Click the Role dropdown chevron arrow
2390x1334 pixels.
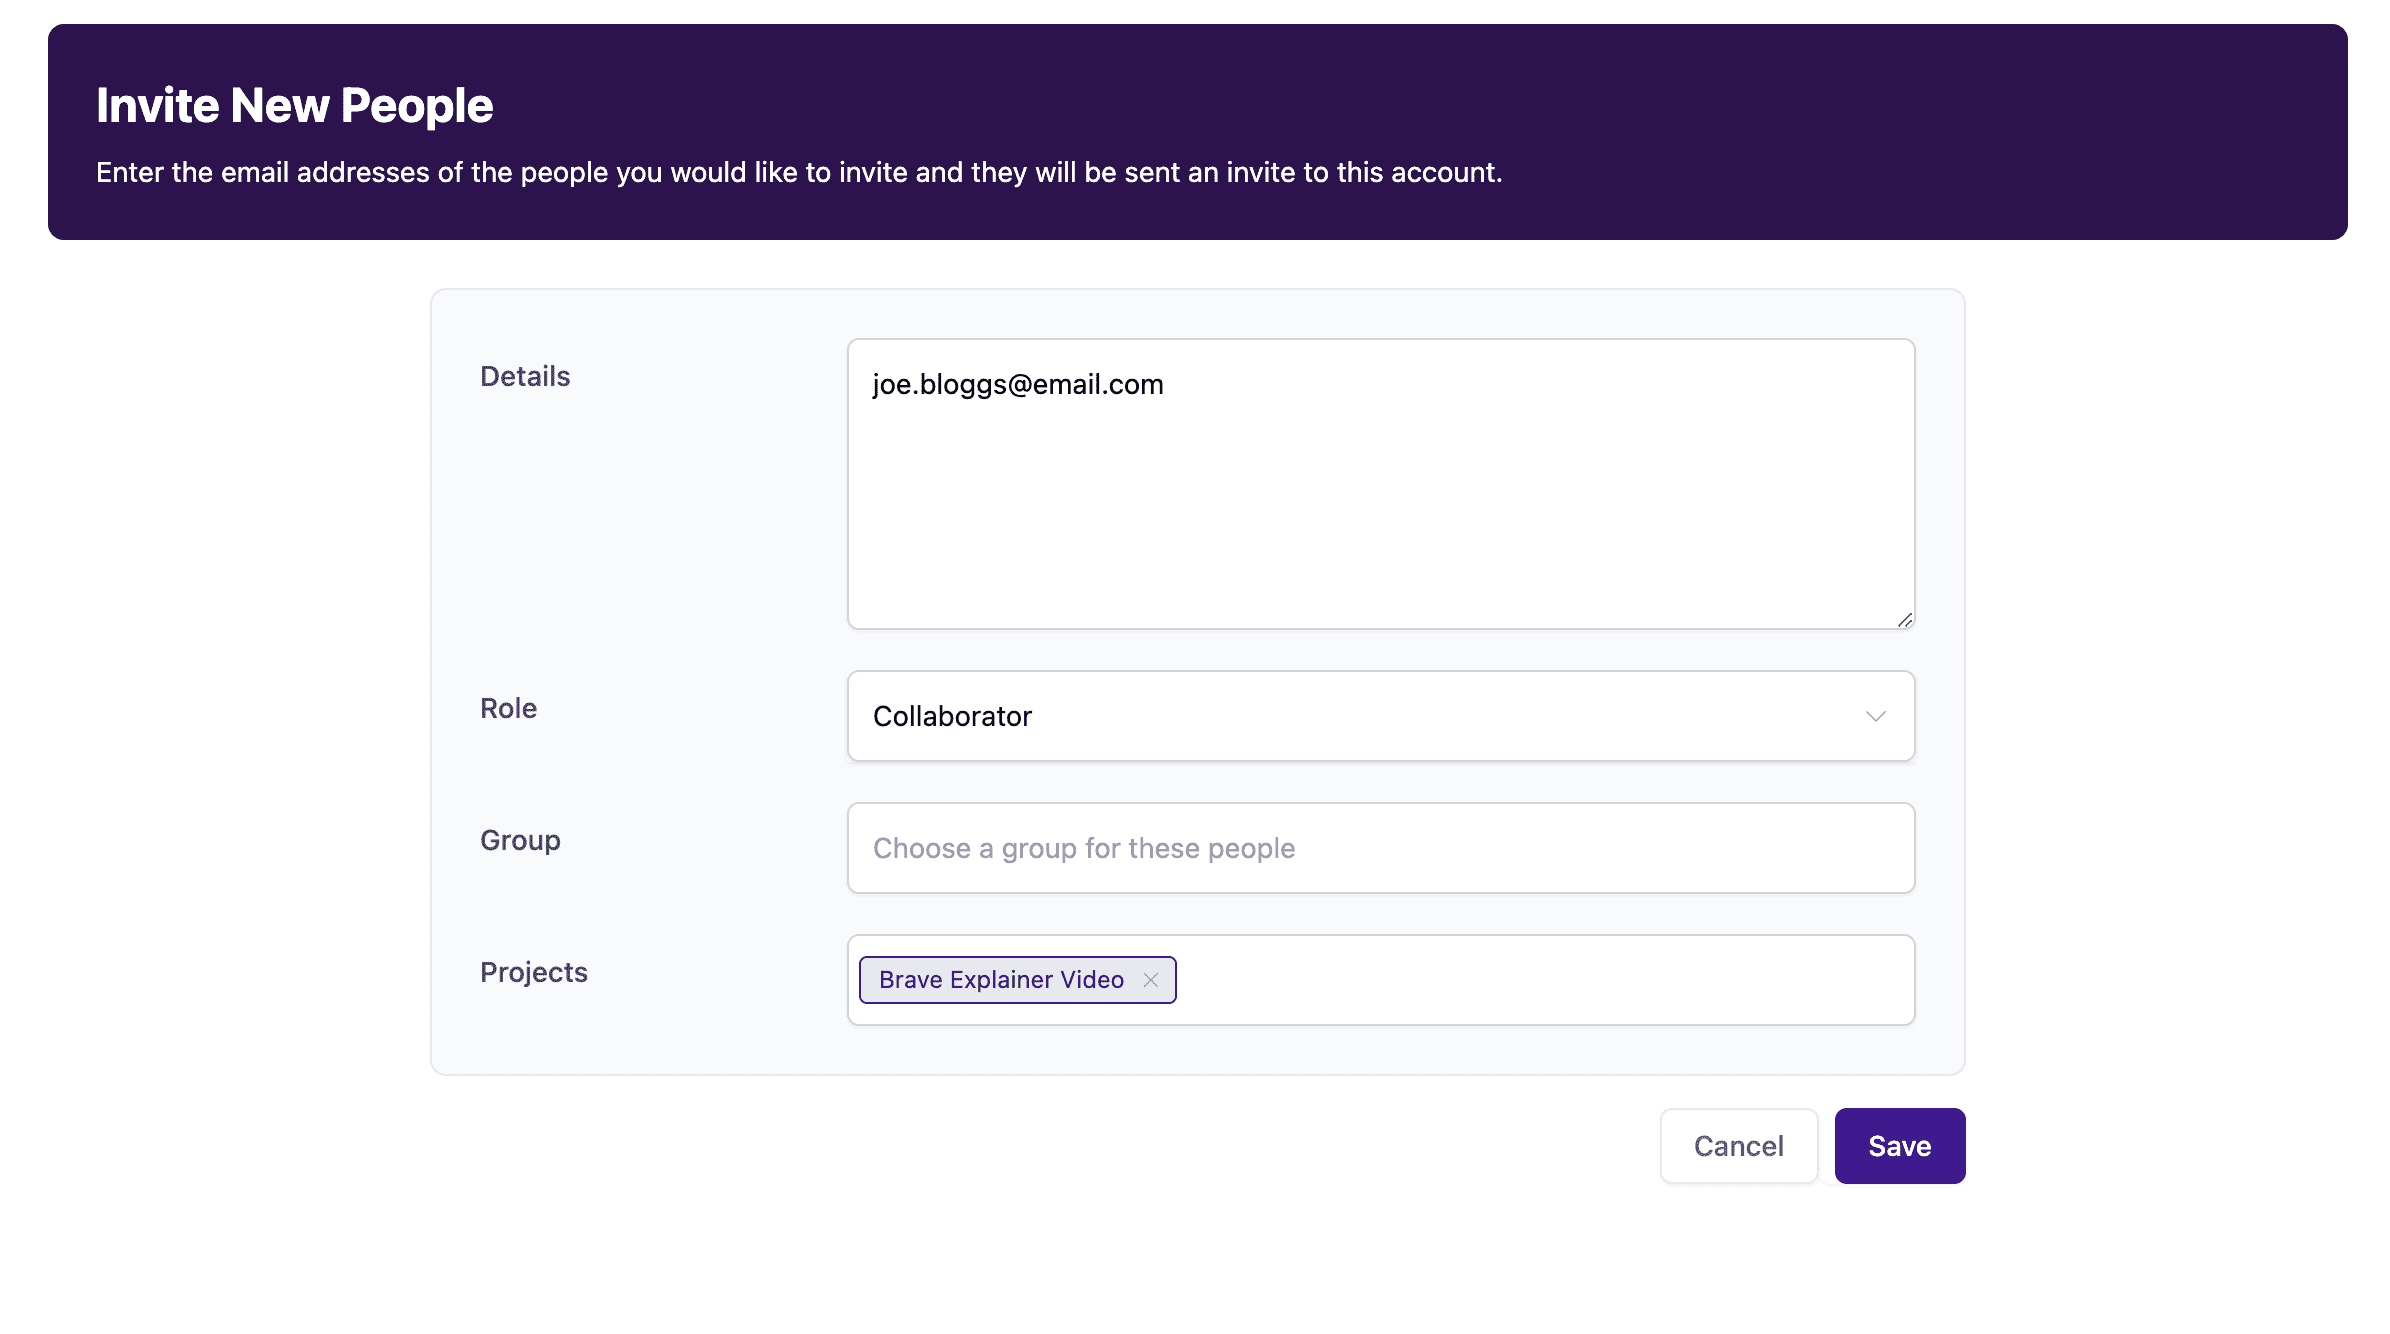click(1875, 716)
